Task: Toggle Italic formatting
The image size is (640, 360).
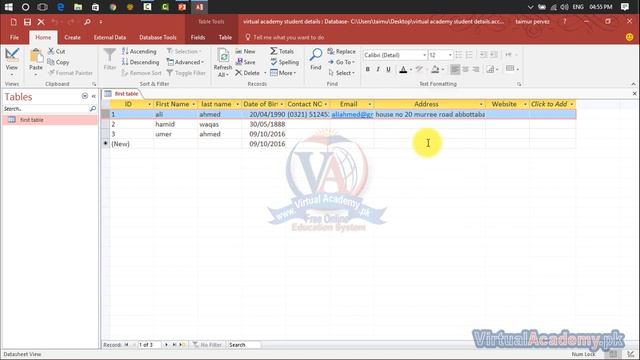Action: pyautogui.click(x=378, y=69)
